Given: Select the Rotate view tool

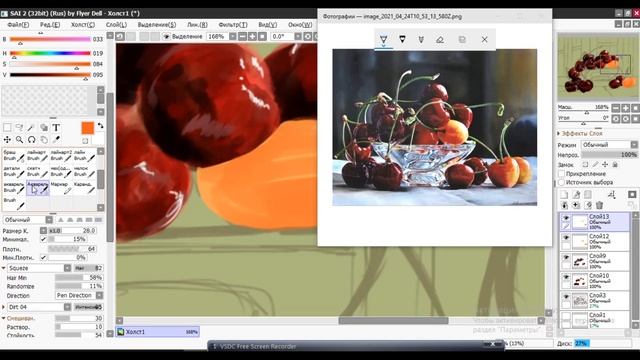Looking at the screenshot, I should [x=31, y=140].
